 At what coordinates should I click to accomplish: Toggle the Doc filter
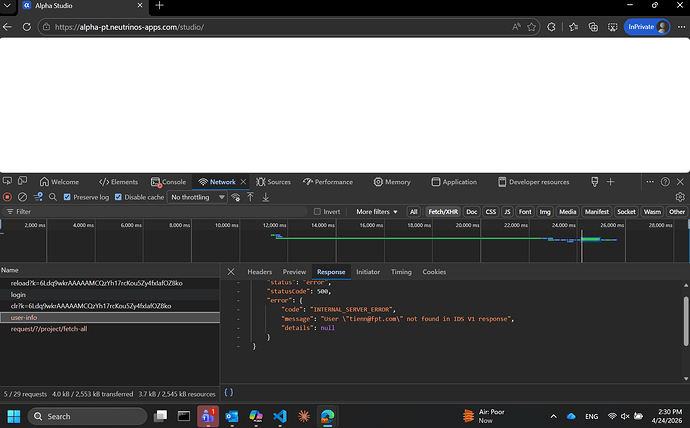pos(472,212)
